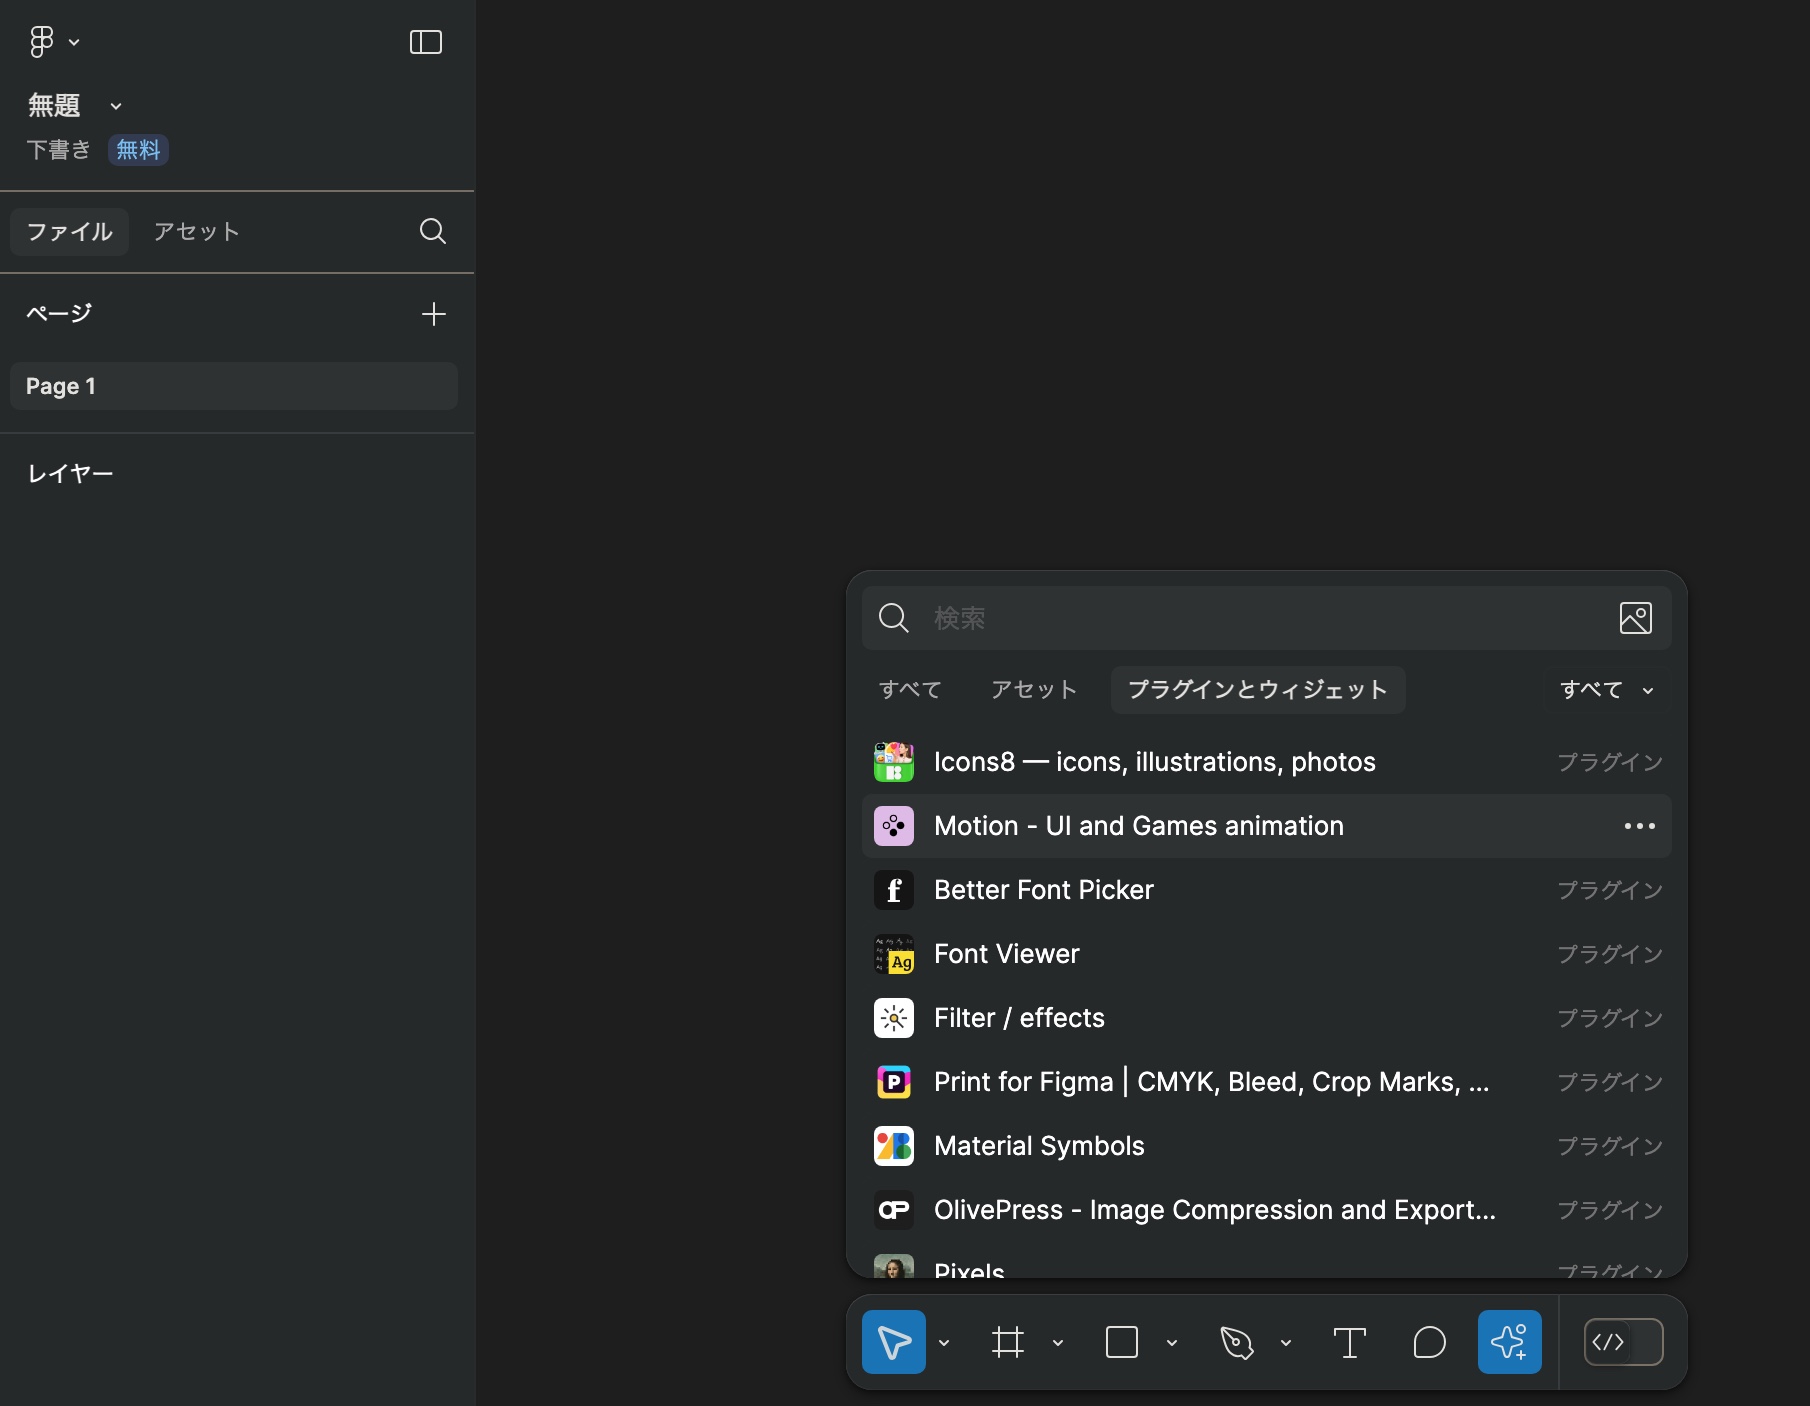Viewport: 1810px width, 1406px height.
Task: Expand the Pen tool options chevron
Action: [1286, 1343]
